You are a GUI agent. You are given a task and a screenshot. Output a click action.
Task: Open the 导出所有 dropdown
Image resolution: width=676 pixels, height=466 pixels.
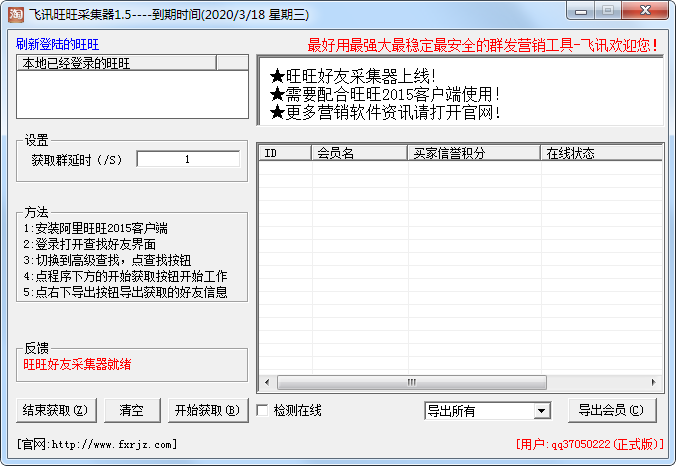click(x=541, y=411)
